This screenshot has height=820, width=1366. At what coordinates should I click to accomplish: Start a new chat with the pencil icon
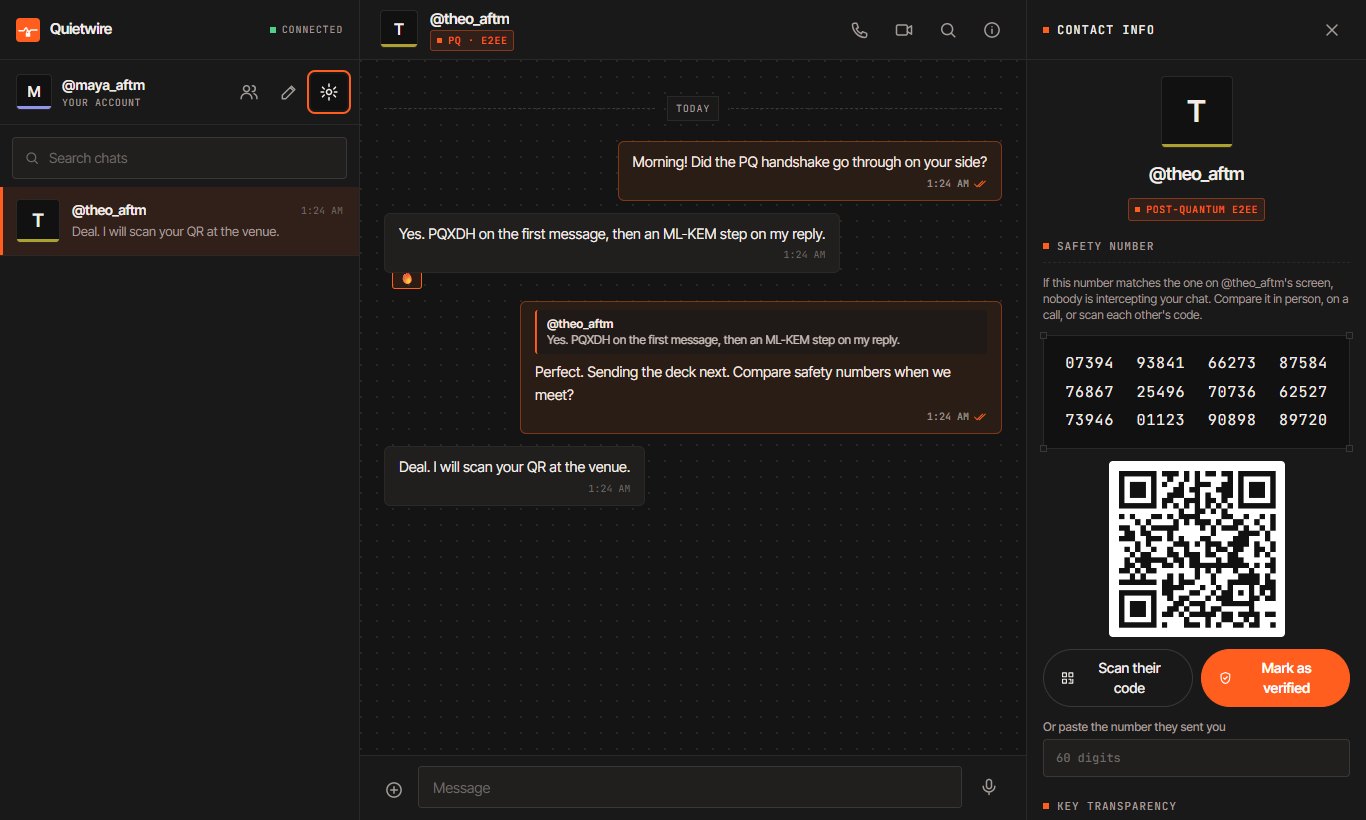(288, 92)
